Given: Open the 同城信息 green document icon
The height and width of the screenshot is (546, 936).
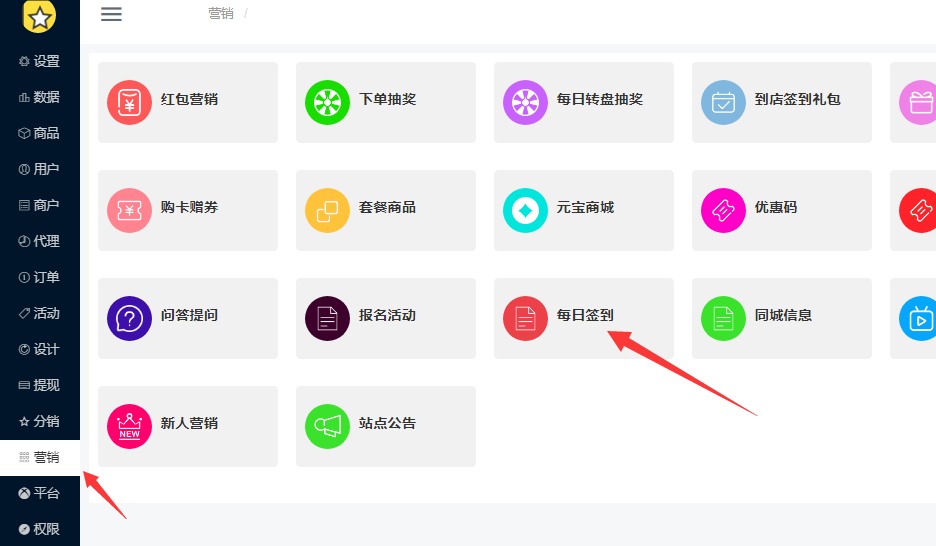Looking at the screenshot, I should (x=723, y=319).
